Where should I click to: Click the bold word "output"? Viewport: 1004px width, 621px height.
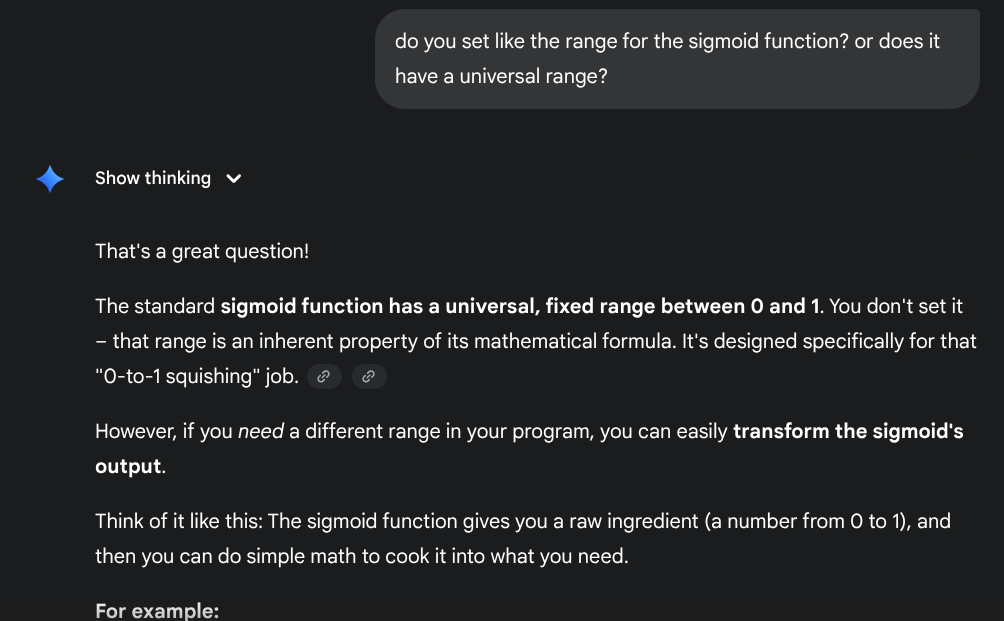pyautogui.click(x=128, y=467)
